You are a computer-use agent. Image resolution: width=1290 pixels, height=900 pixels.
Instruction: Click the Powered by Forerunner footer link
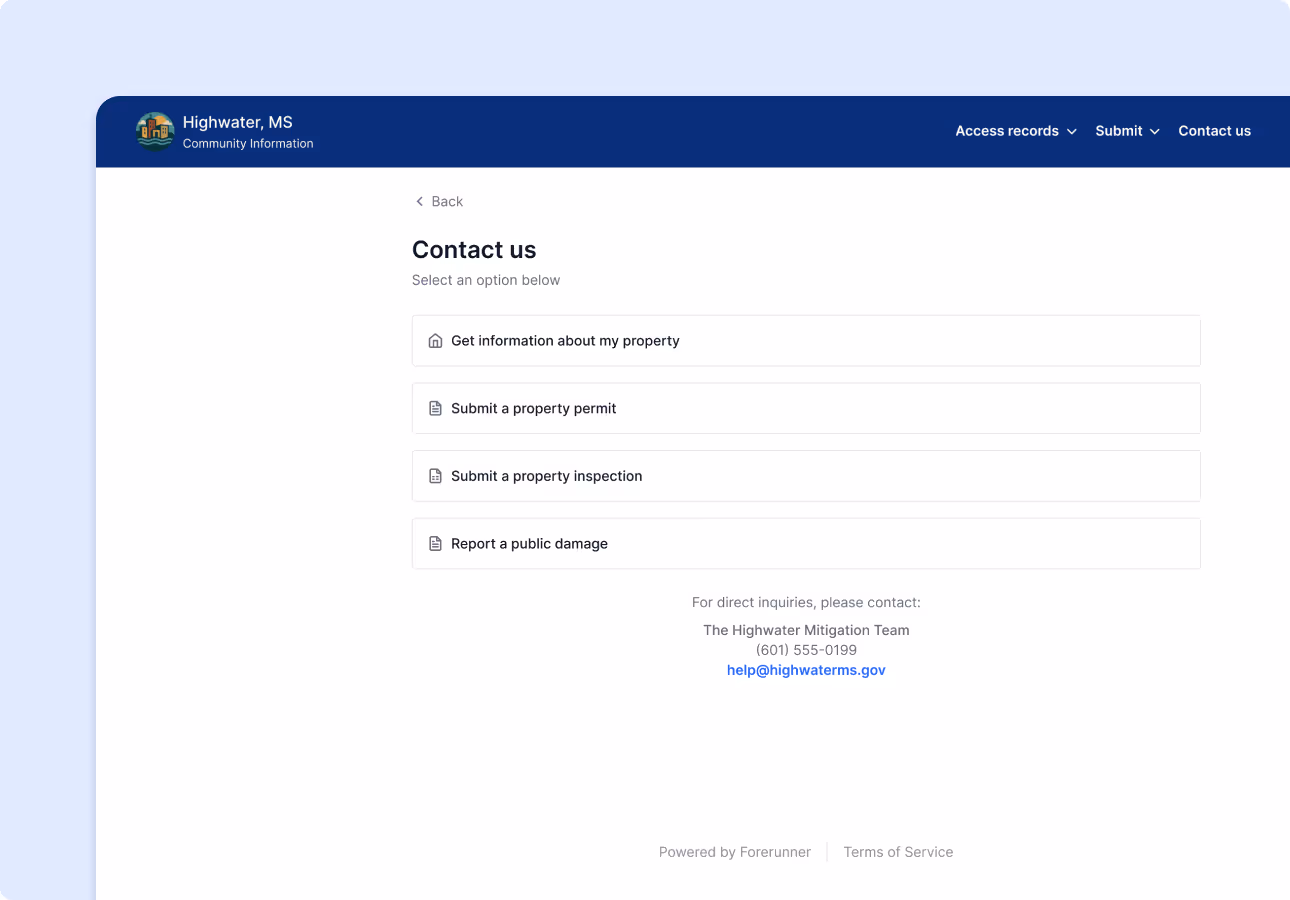[735, 852]
